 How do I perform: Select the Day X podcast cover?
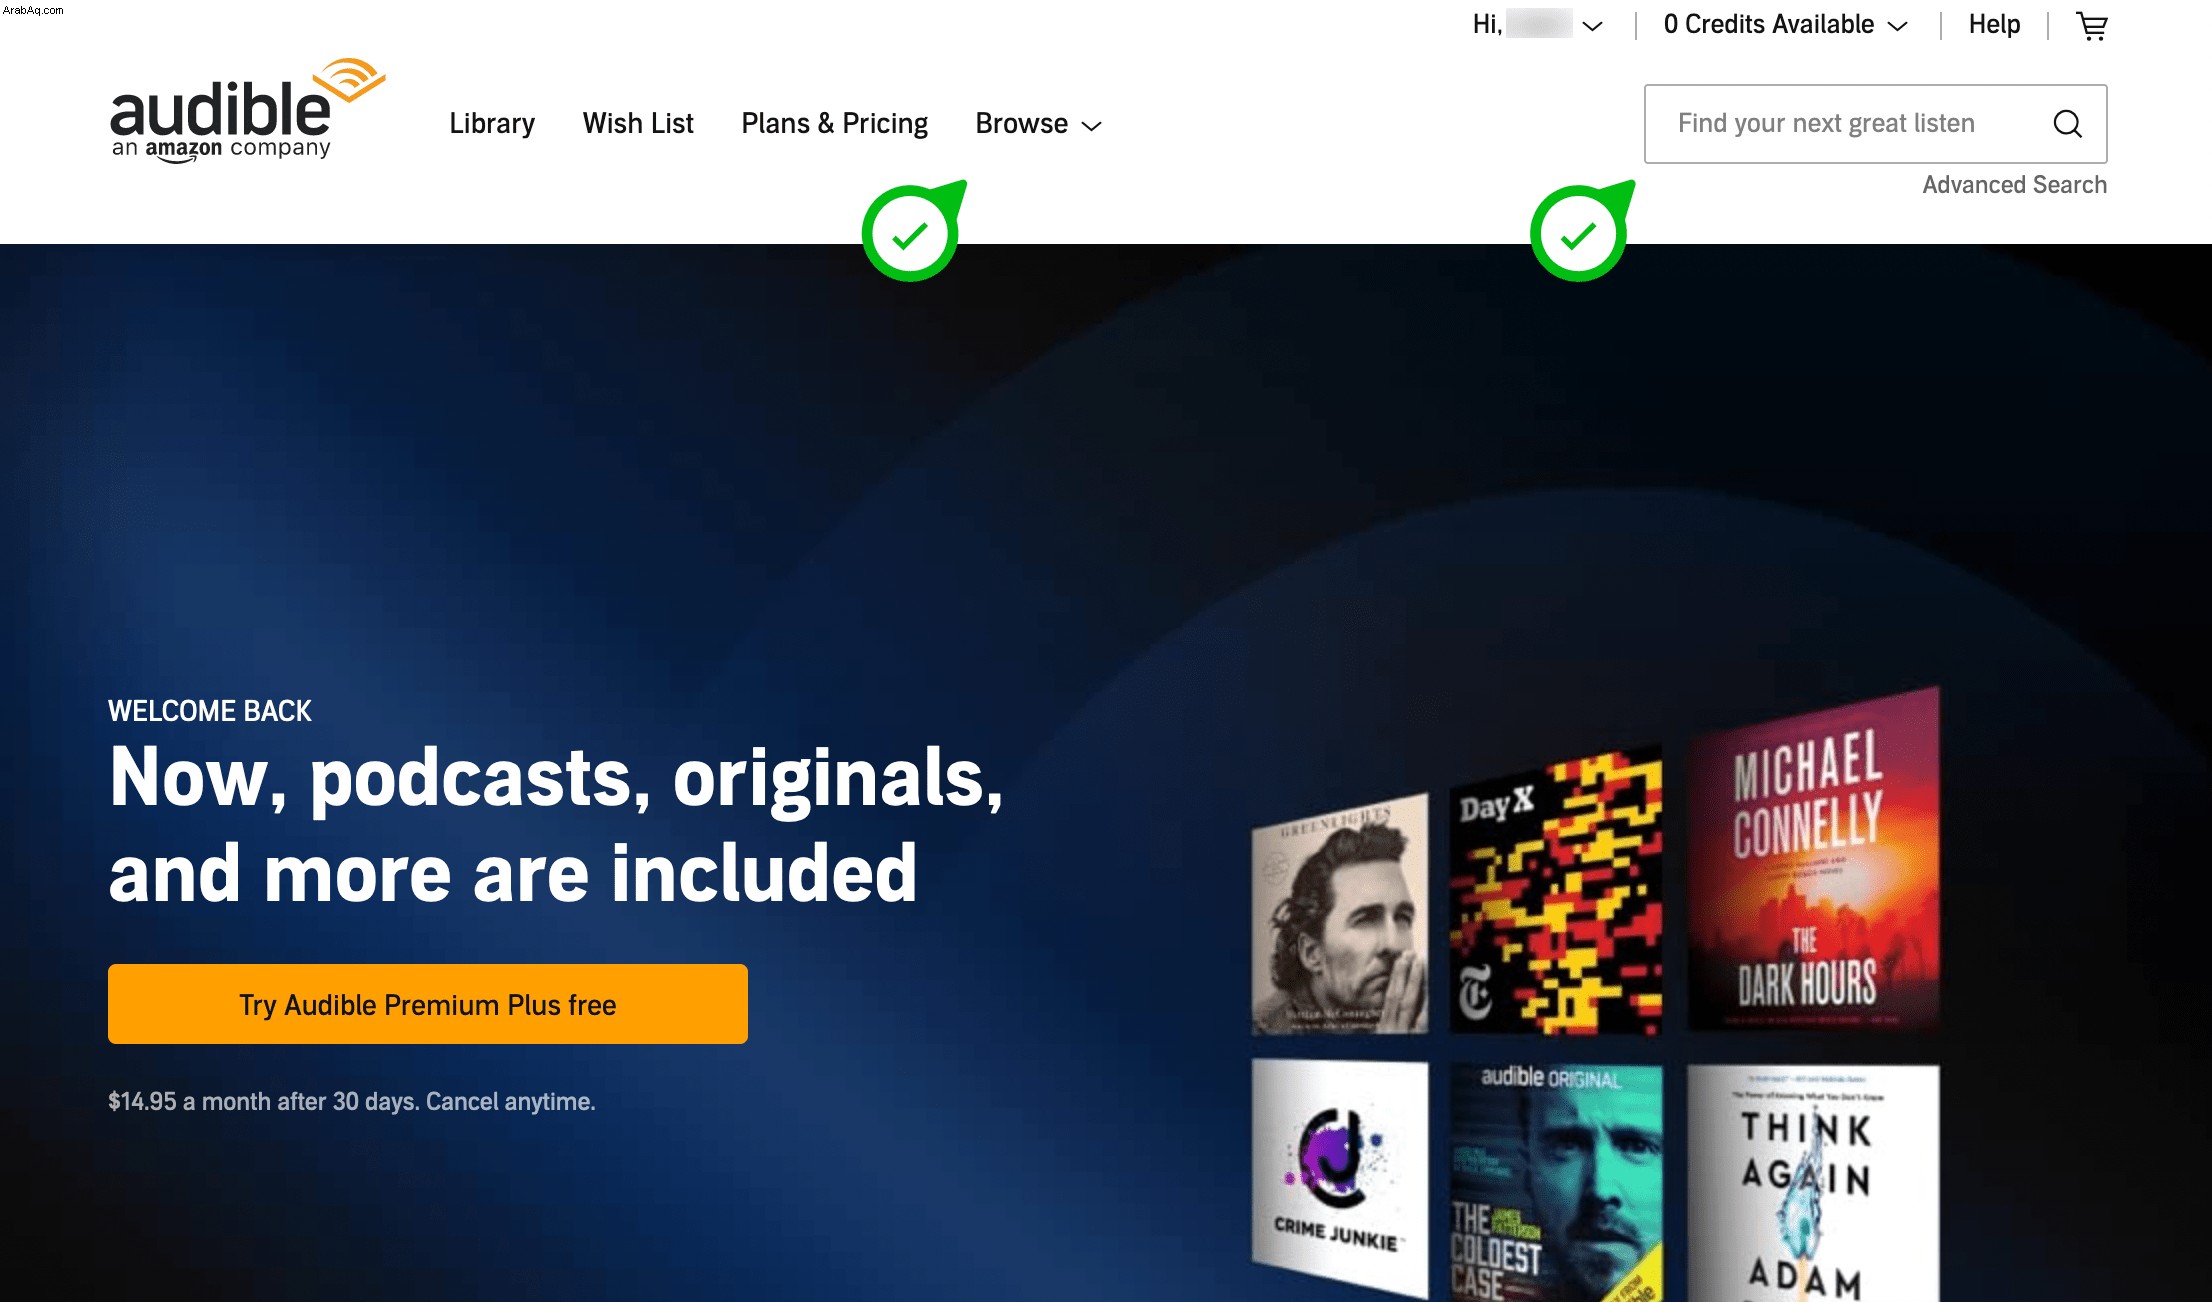(1556, 891)
